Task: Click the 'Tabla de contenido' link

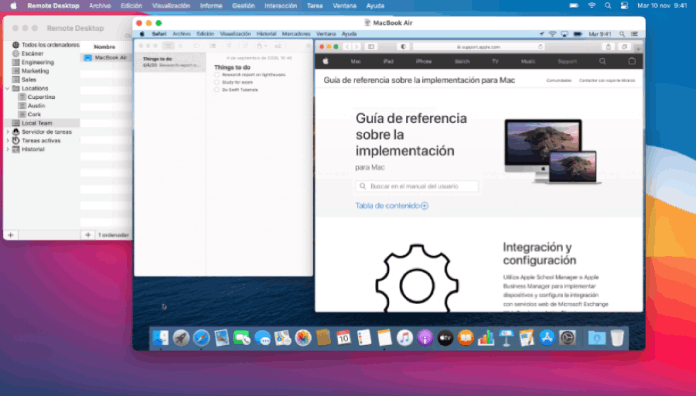Action: pos(388,206)
